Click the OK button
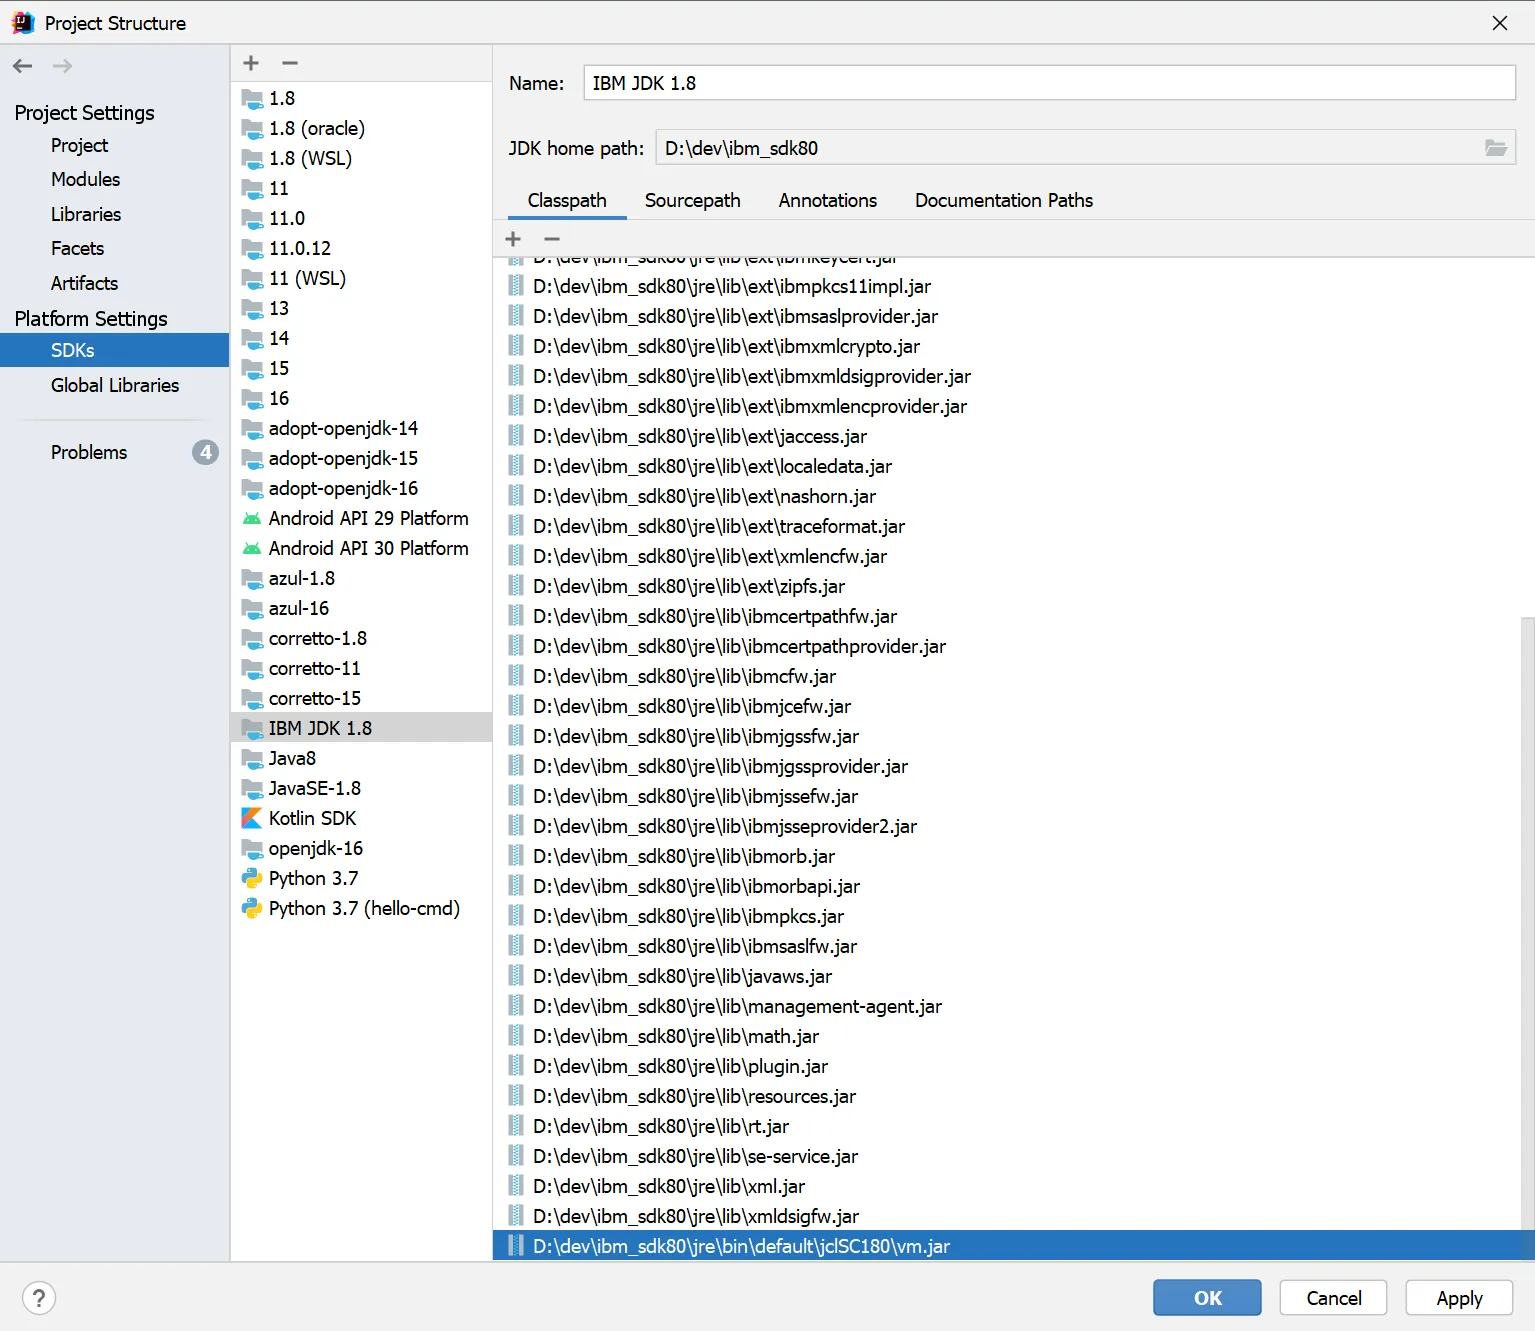This screenshot has width=1535, height=1331. [x=1207, y=1298]
